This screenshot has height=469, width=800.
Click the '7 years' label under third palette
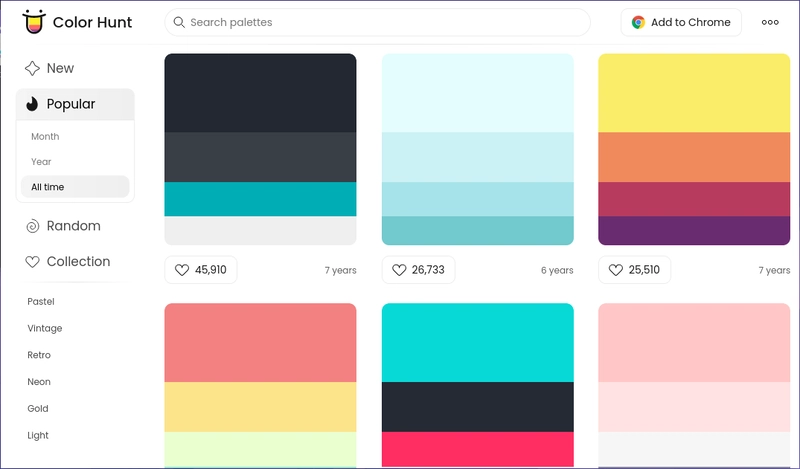pos(774,270)
